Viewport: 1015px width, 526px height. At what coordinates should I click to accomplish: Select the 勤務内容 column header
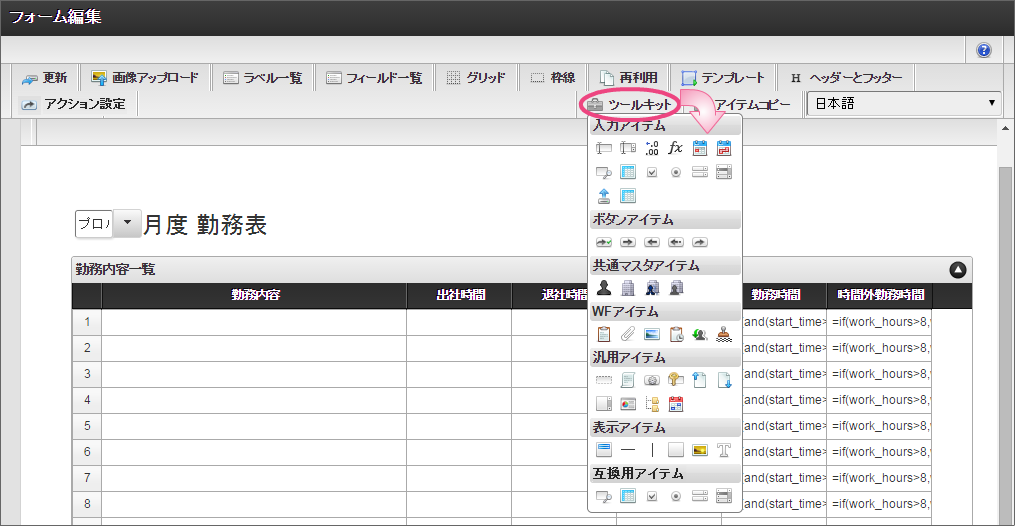coord(254,295)
